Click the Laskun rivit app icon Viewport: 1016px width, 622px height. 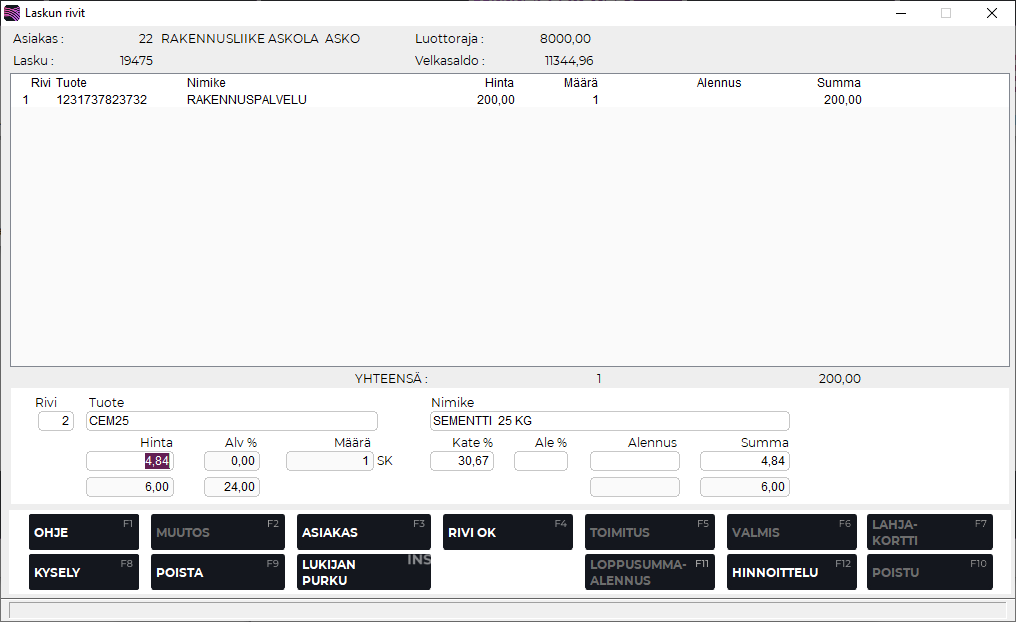(x=12, y=13)
